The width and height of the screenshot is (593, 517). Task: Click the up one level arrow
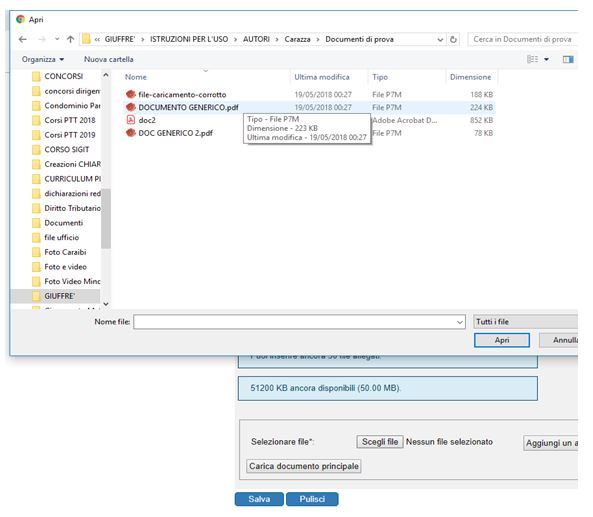tap(70, 39)
